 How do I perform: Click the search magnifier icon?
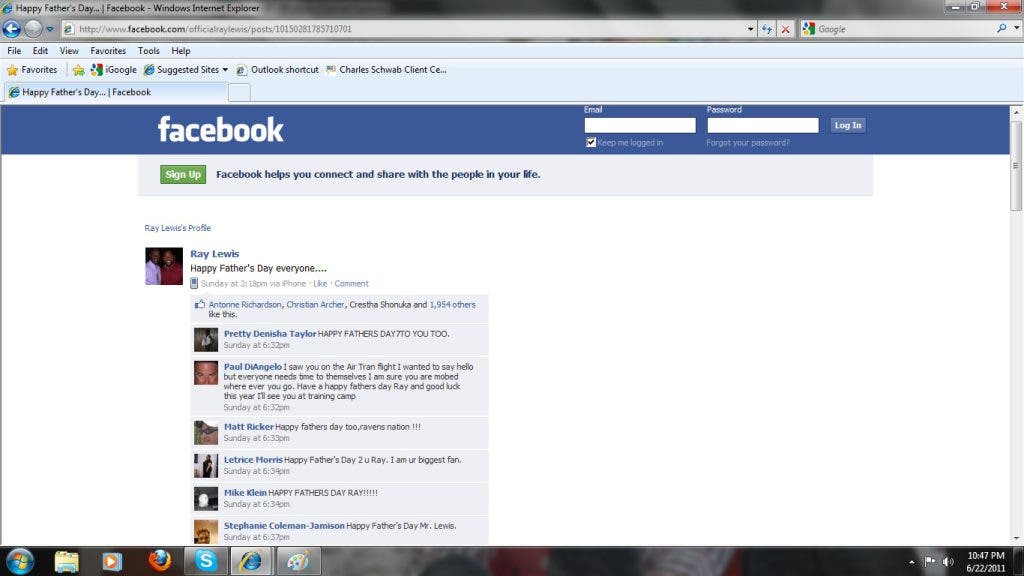(1002, 29)
